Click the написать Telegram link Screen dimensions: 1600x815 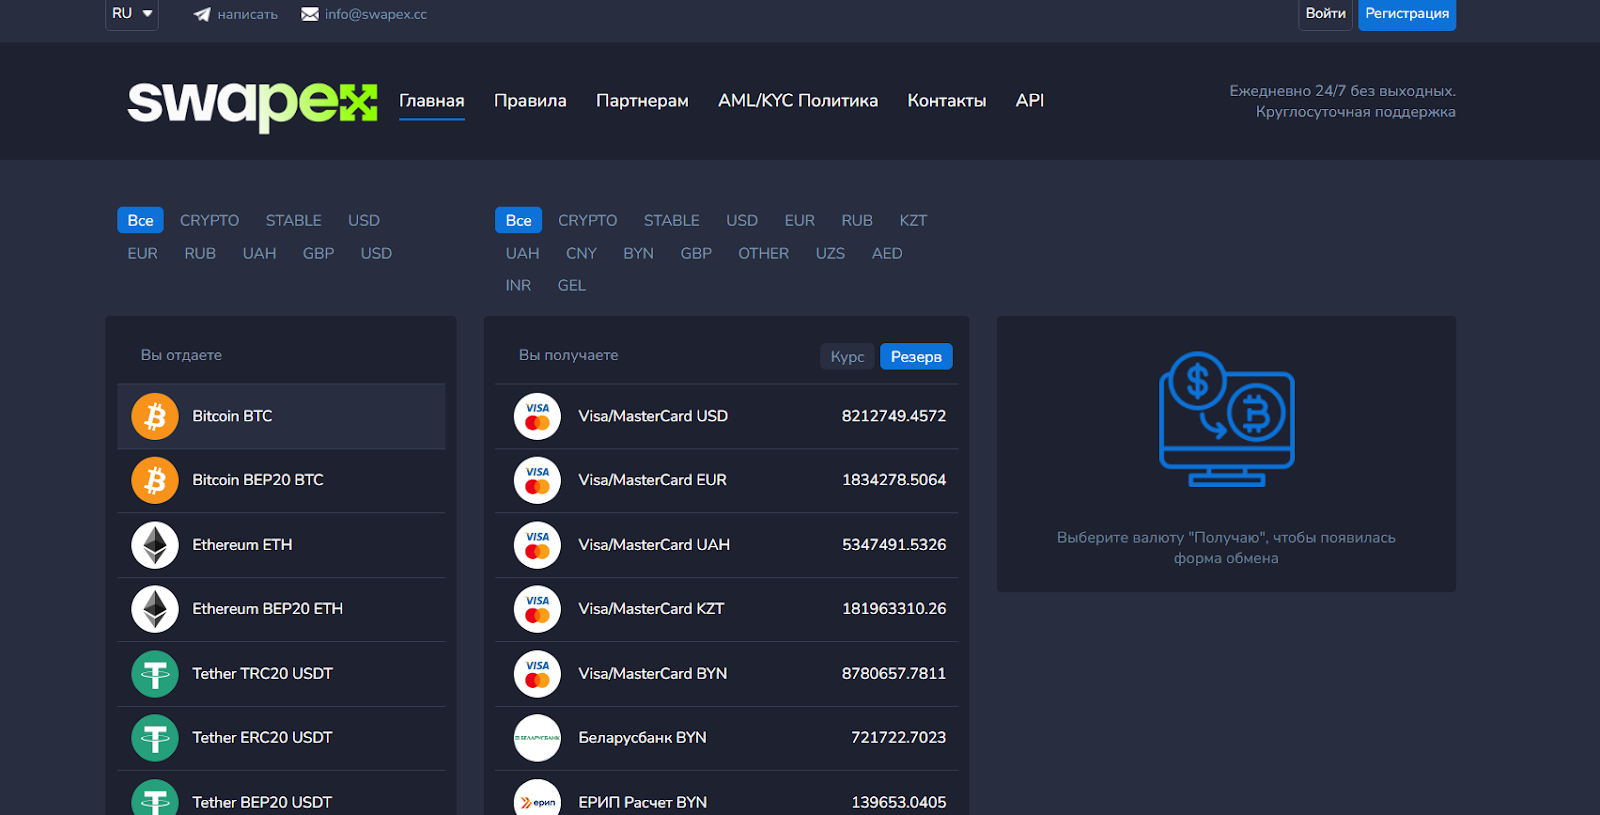(x=247, y=15)
